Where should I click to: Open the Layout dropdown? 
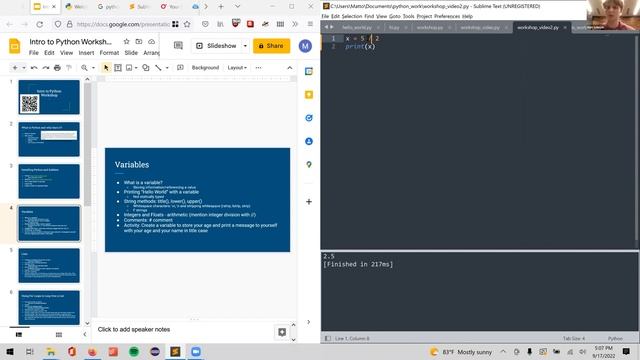pos(237,68)
